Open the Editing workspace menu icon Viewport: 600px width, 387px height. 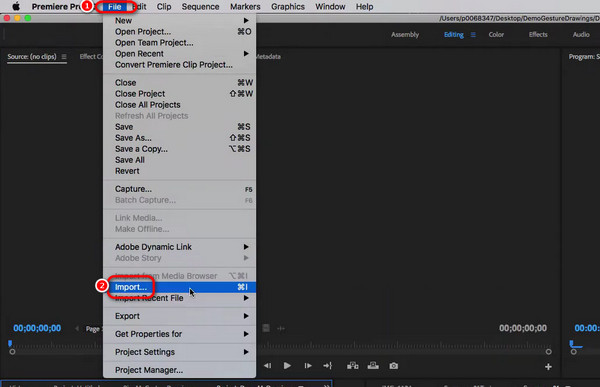tap(473, 34)
